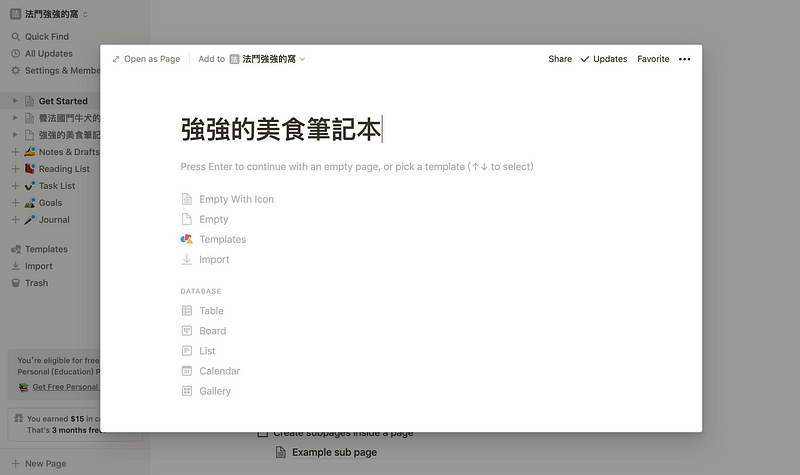800x475 pixels.
Task: Mark this page as Favorite
Action: pyautogui.click(x=653, y=59)
